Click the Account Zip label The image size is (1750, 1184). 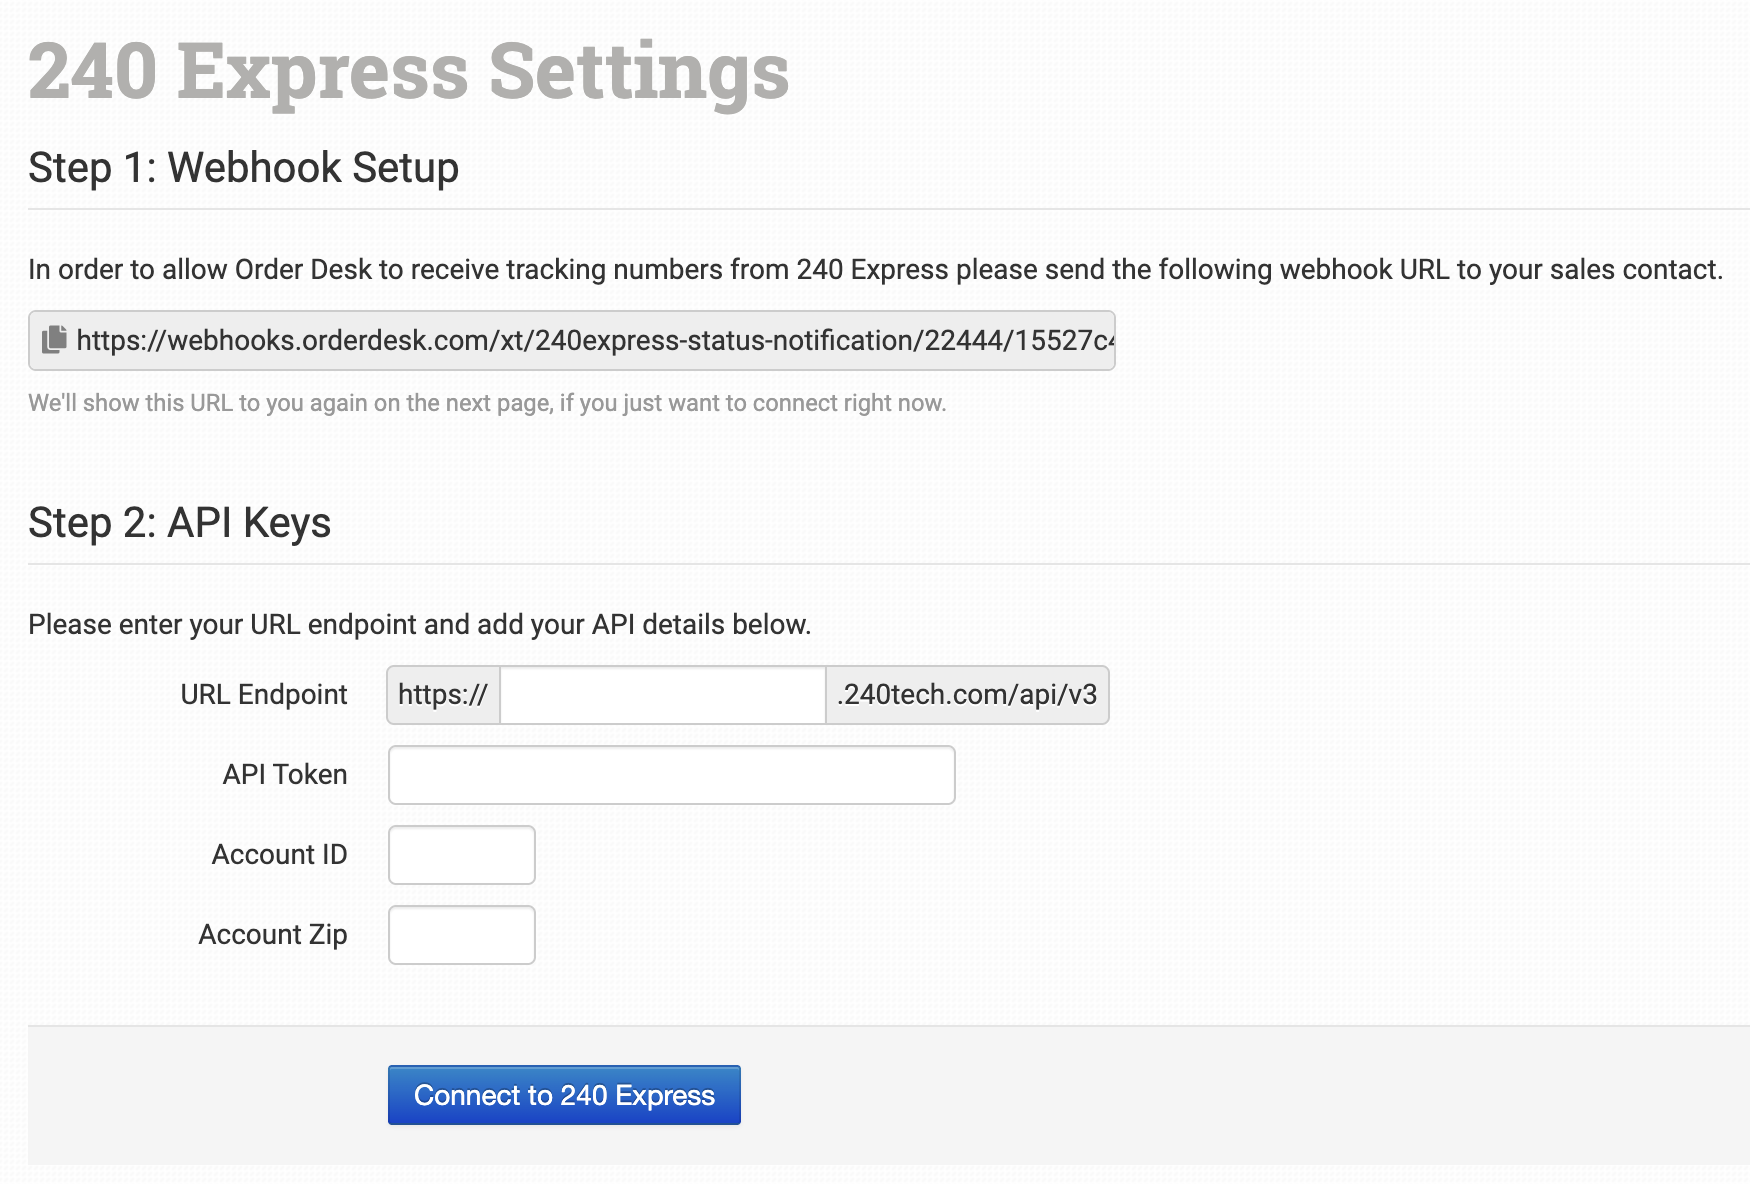[x=273, y=935]
